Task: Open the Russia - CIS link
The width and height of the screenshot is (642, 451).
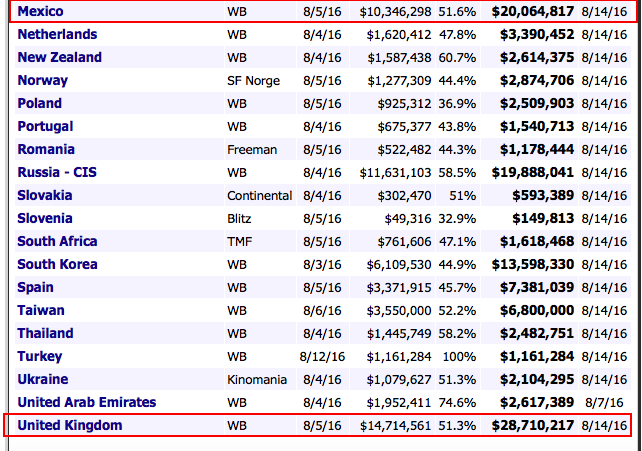Action: [58, 172]
